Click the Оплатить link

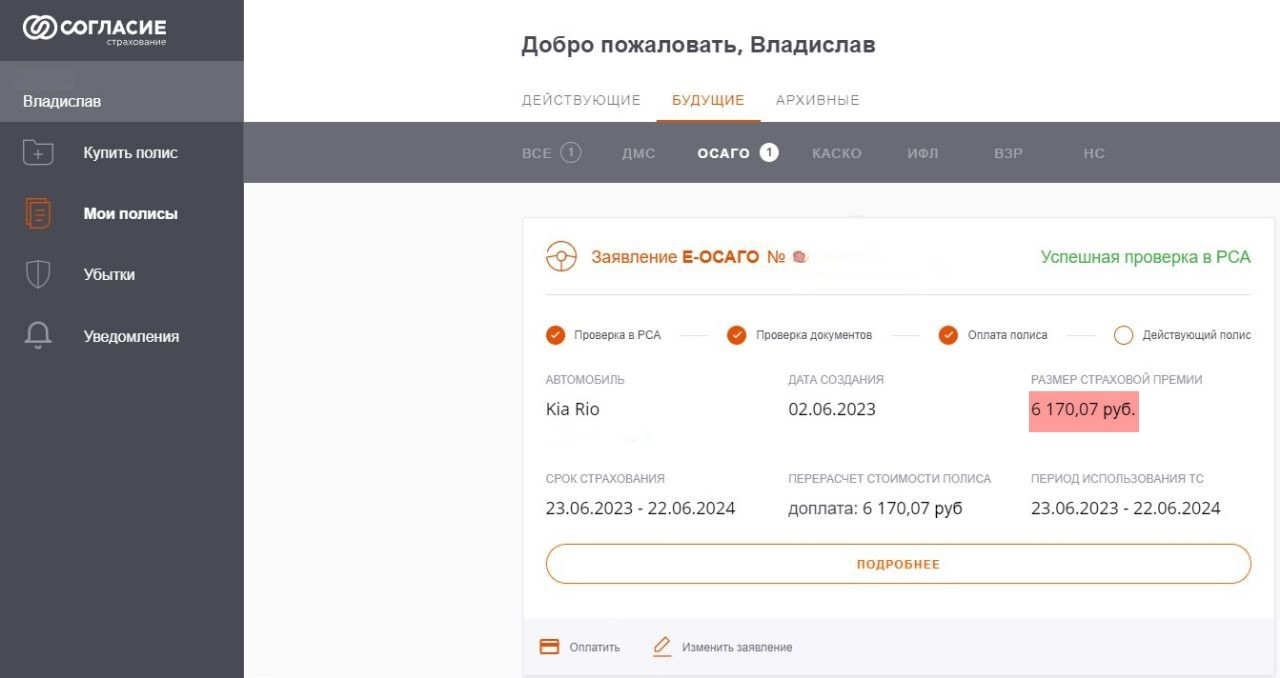click(x=595, y=647)
